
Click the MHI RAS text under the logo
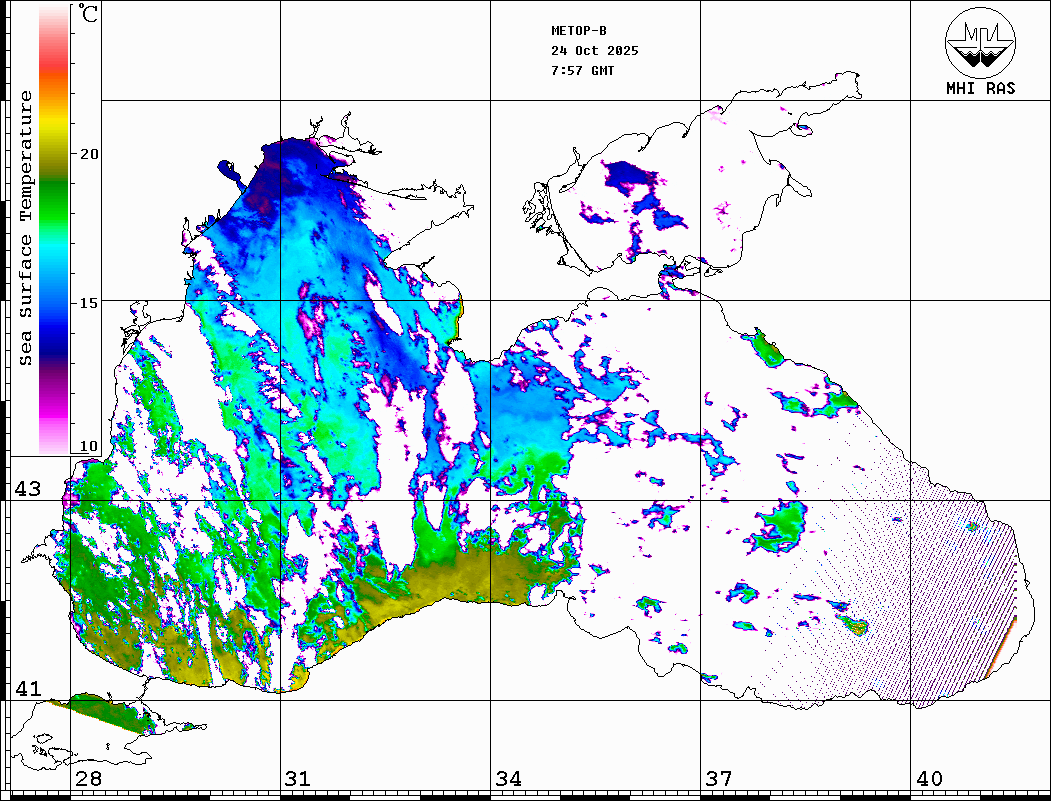[980, 89]
